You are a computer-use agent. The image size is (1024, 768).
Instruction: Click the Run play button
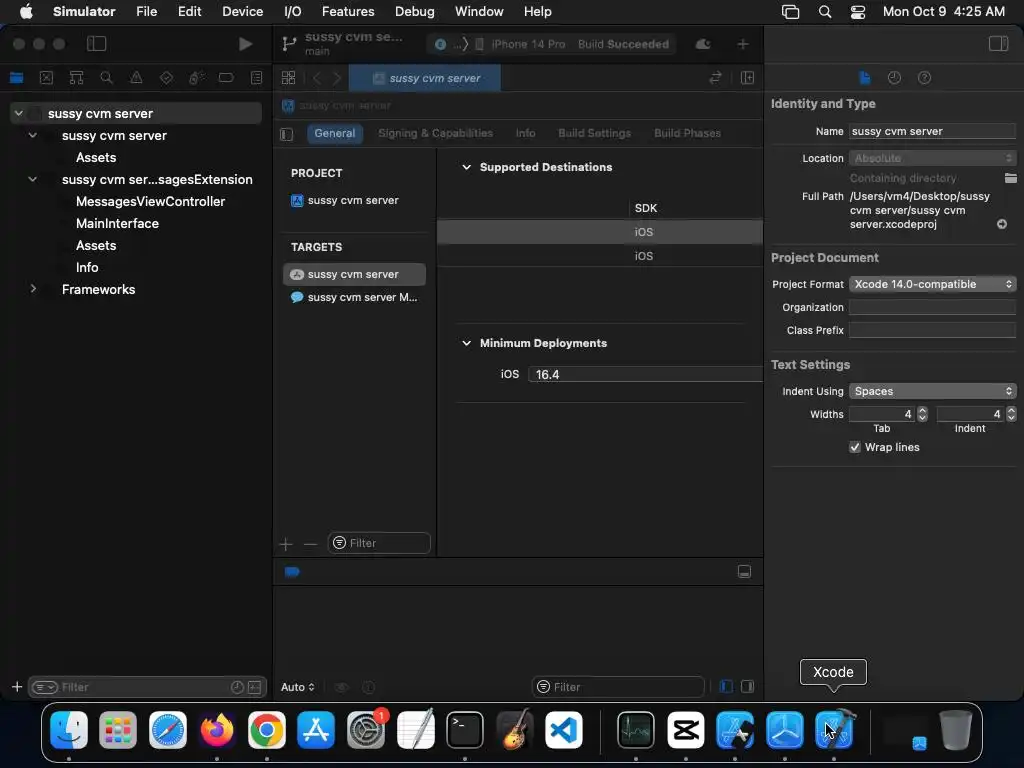point(246,44)
